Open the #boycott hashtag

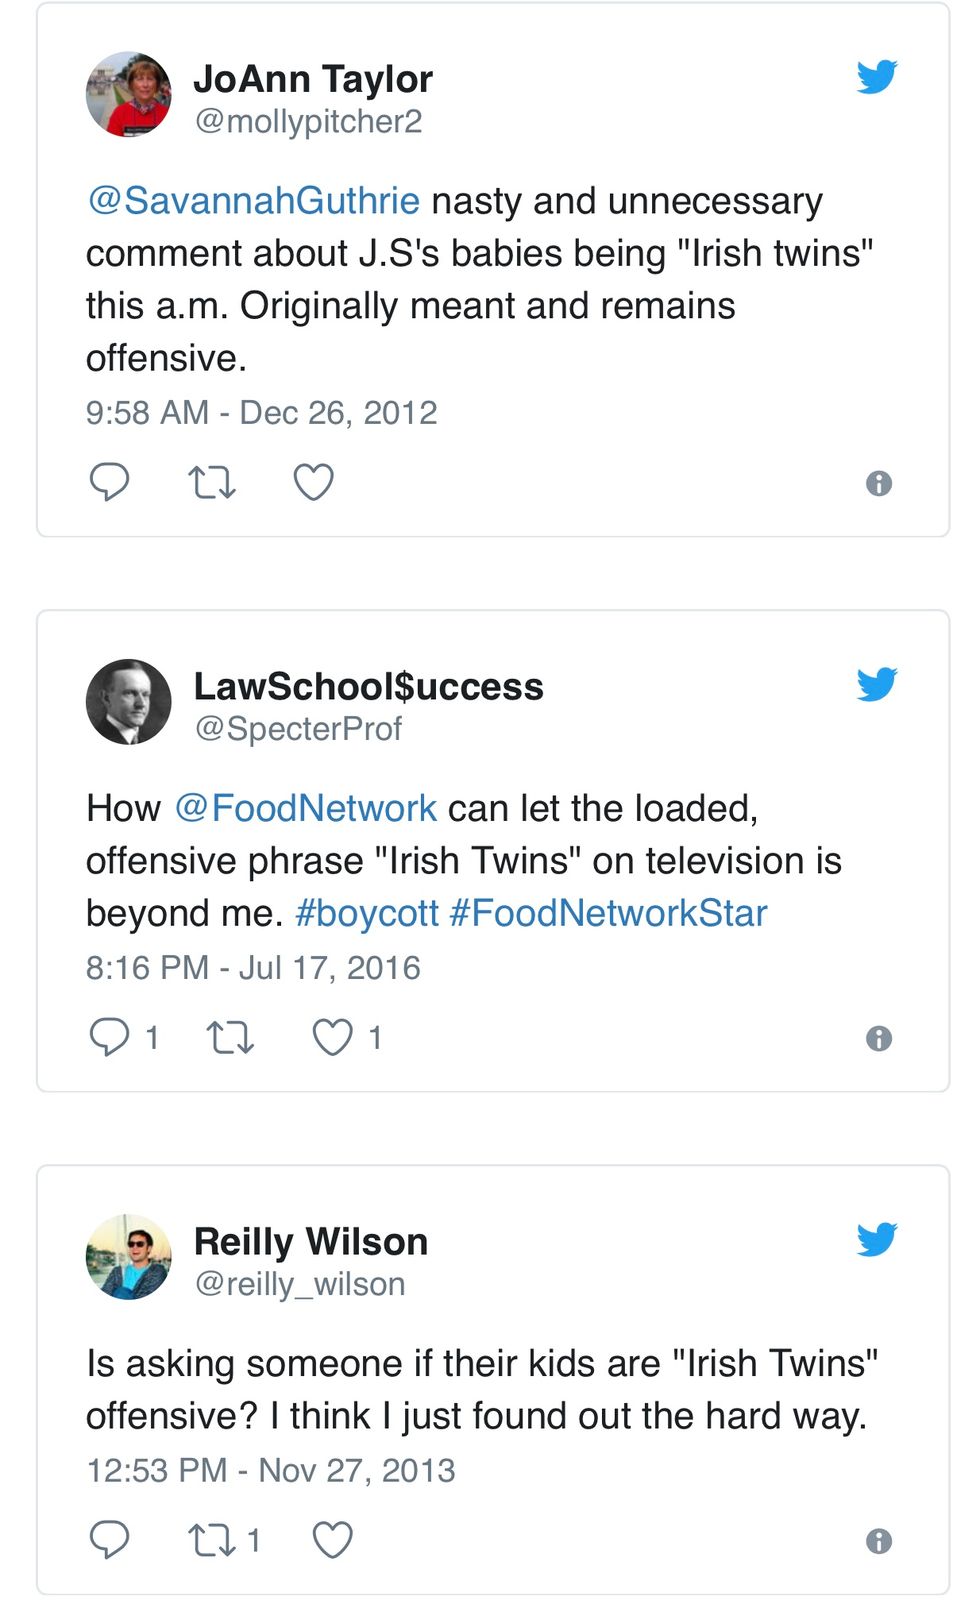[367, 913]
